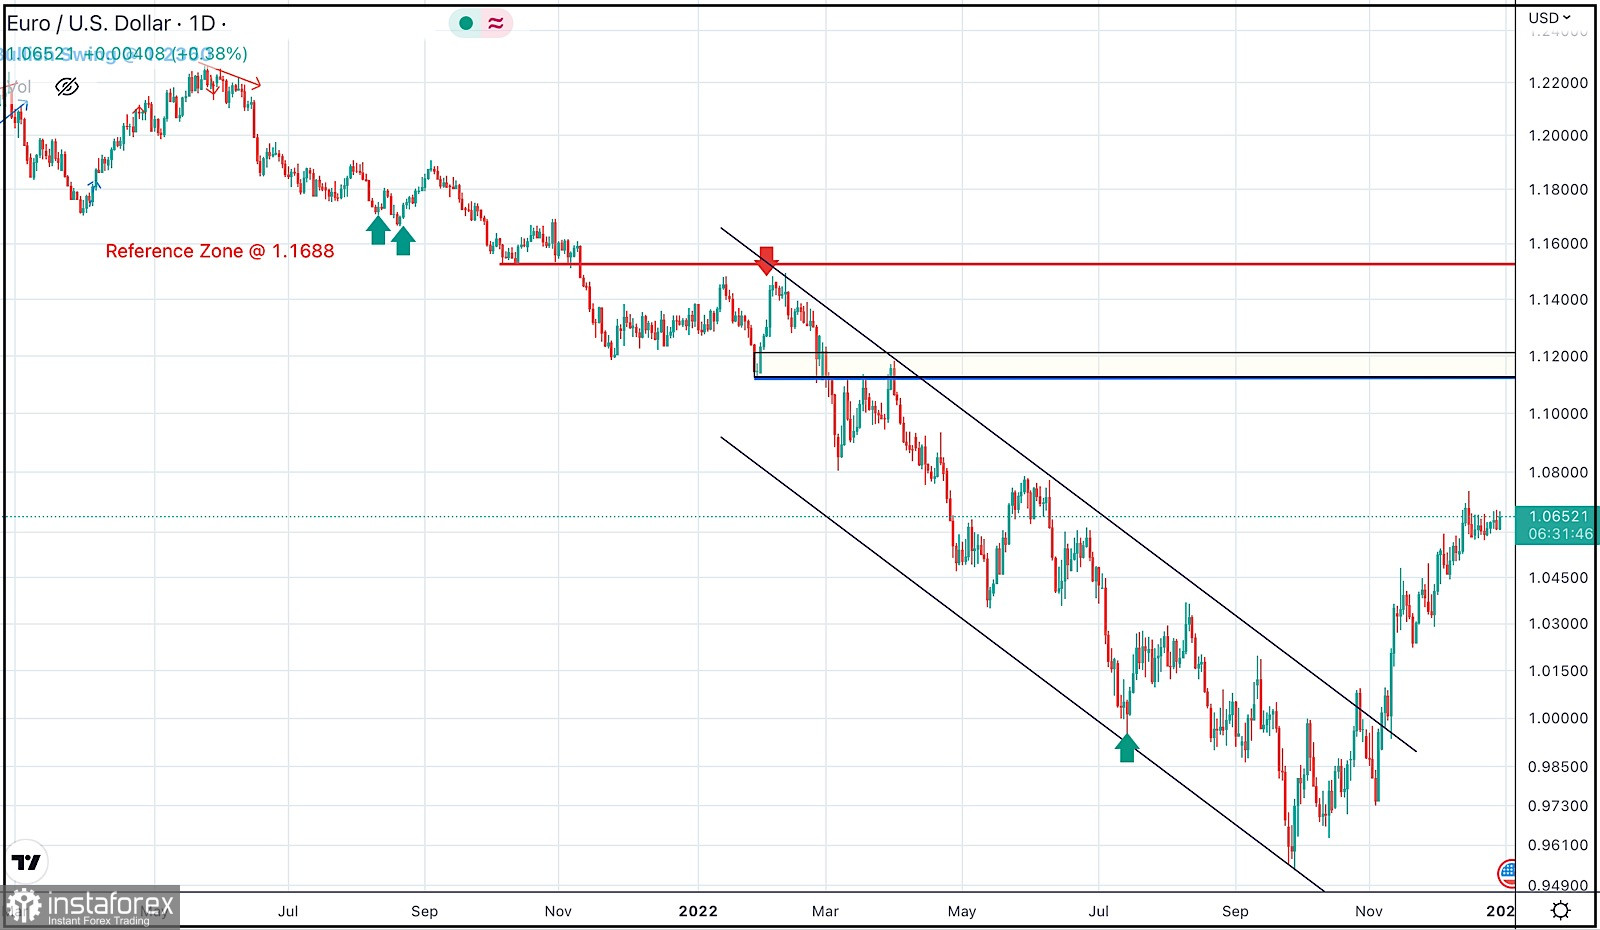Image resolution: width=1600 pixels, height=930 pixels.
Task: Click the 1.00000 price axis label
Action: [1558, 719]
